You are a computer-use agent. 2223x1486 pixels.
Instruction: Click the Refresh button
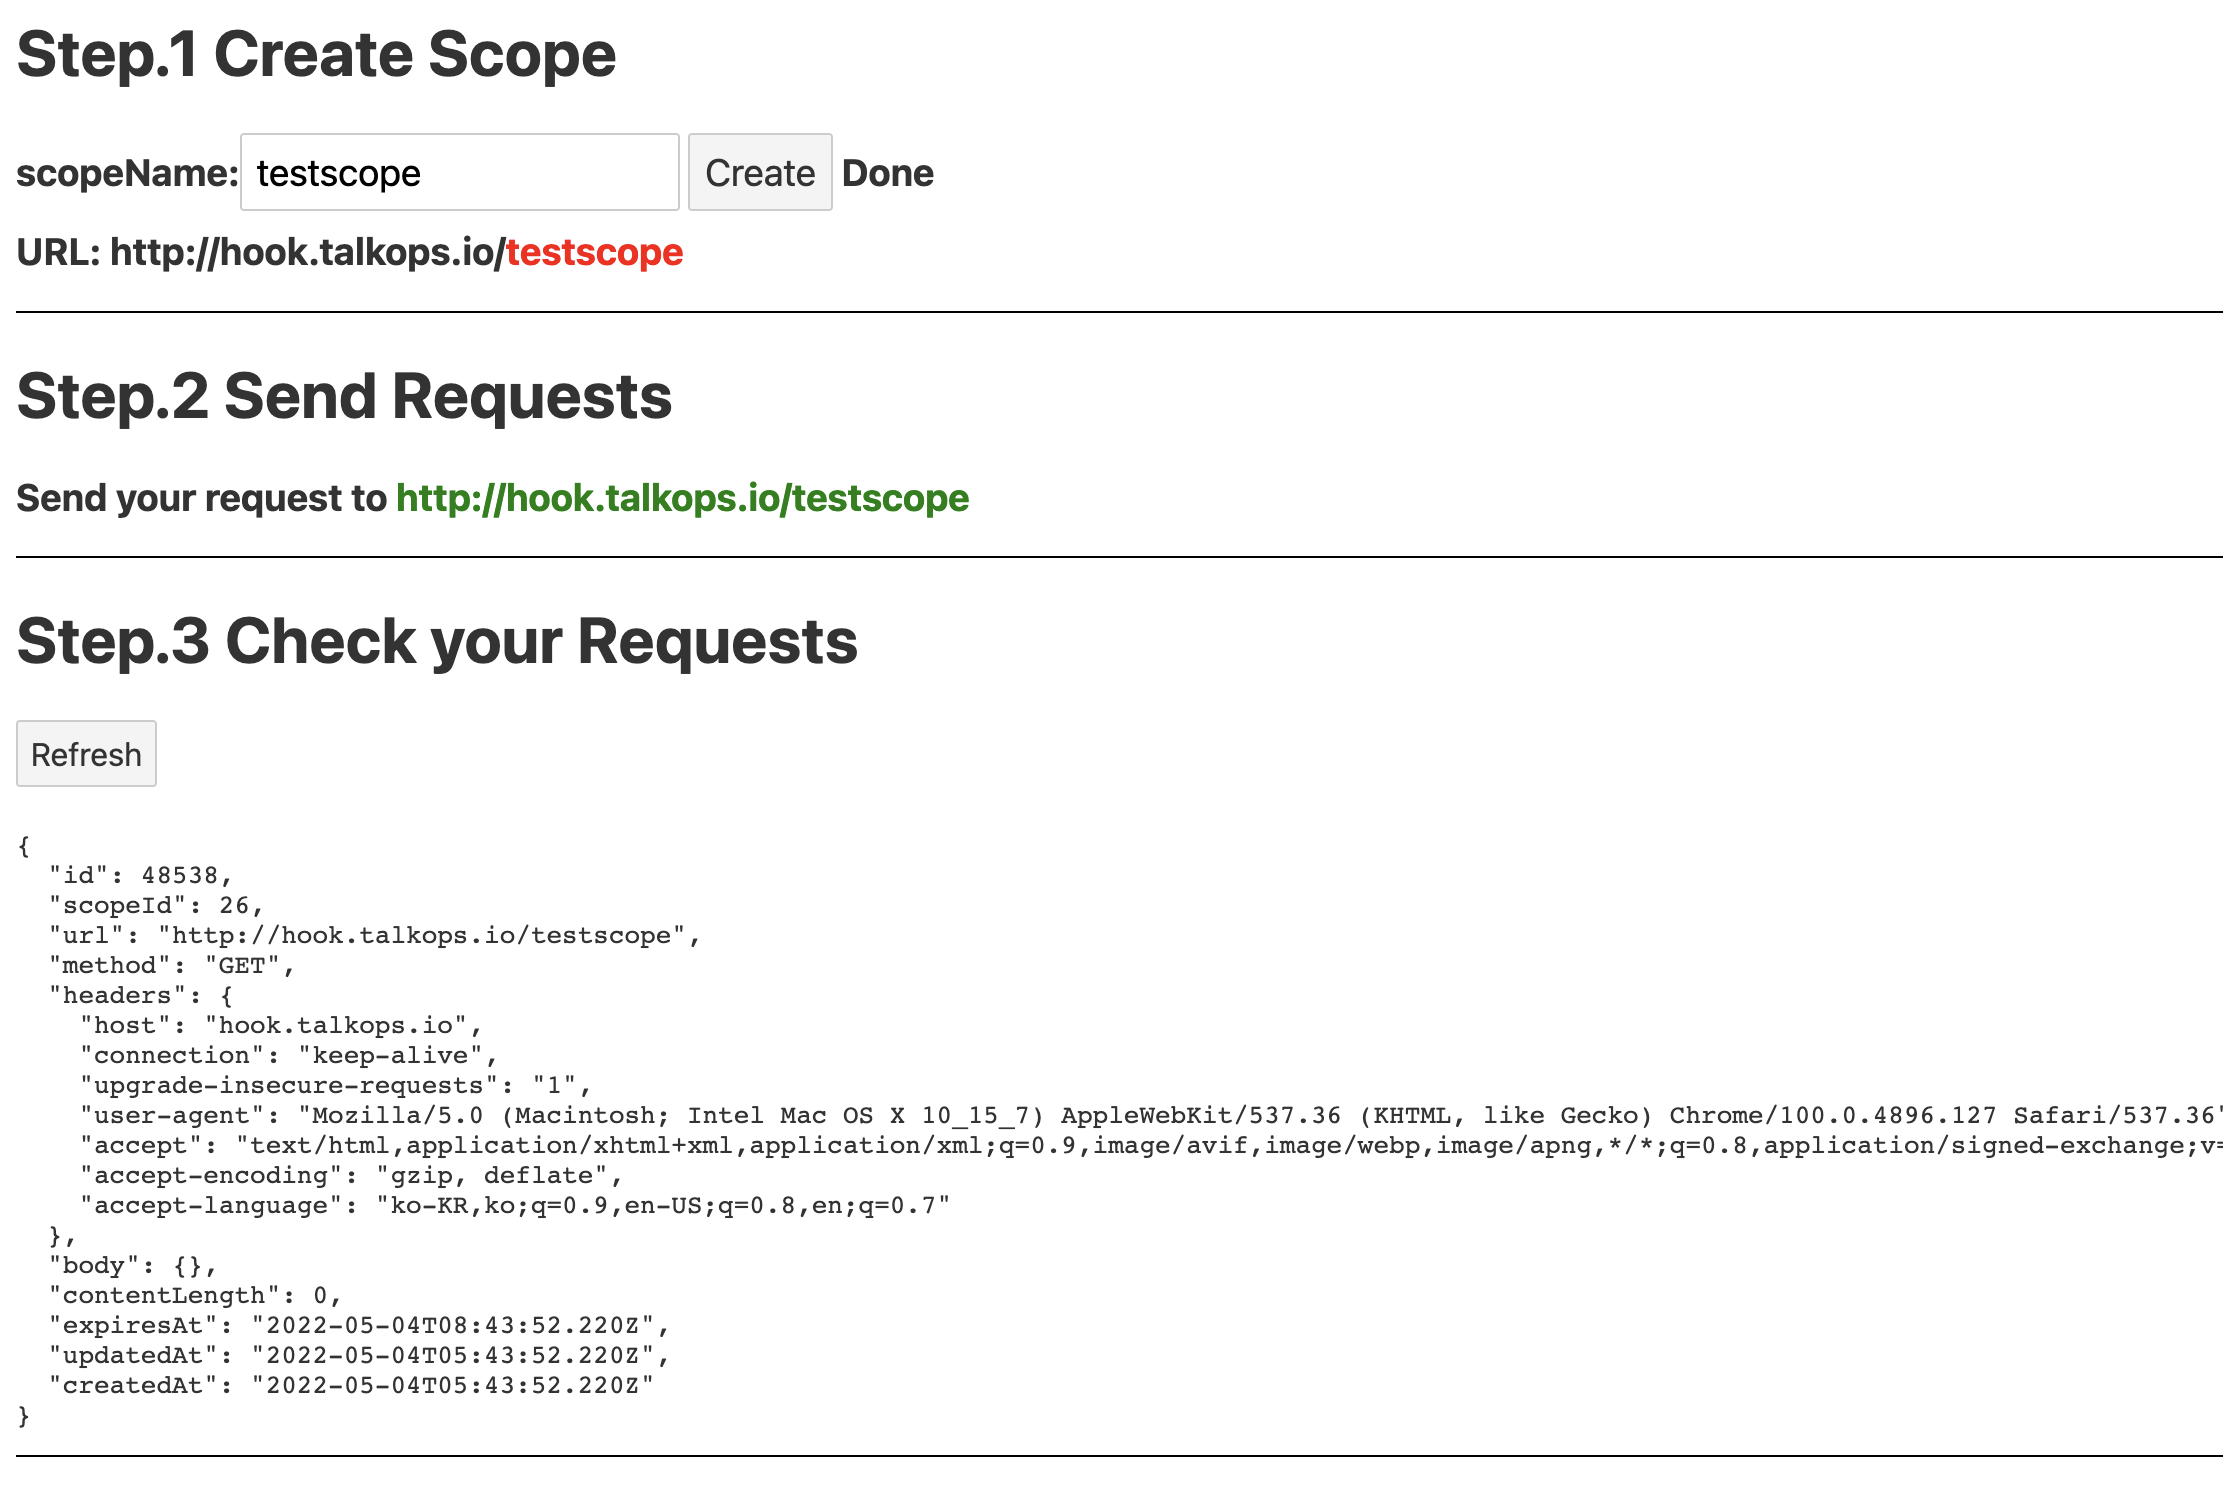(x=86, y=754)
